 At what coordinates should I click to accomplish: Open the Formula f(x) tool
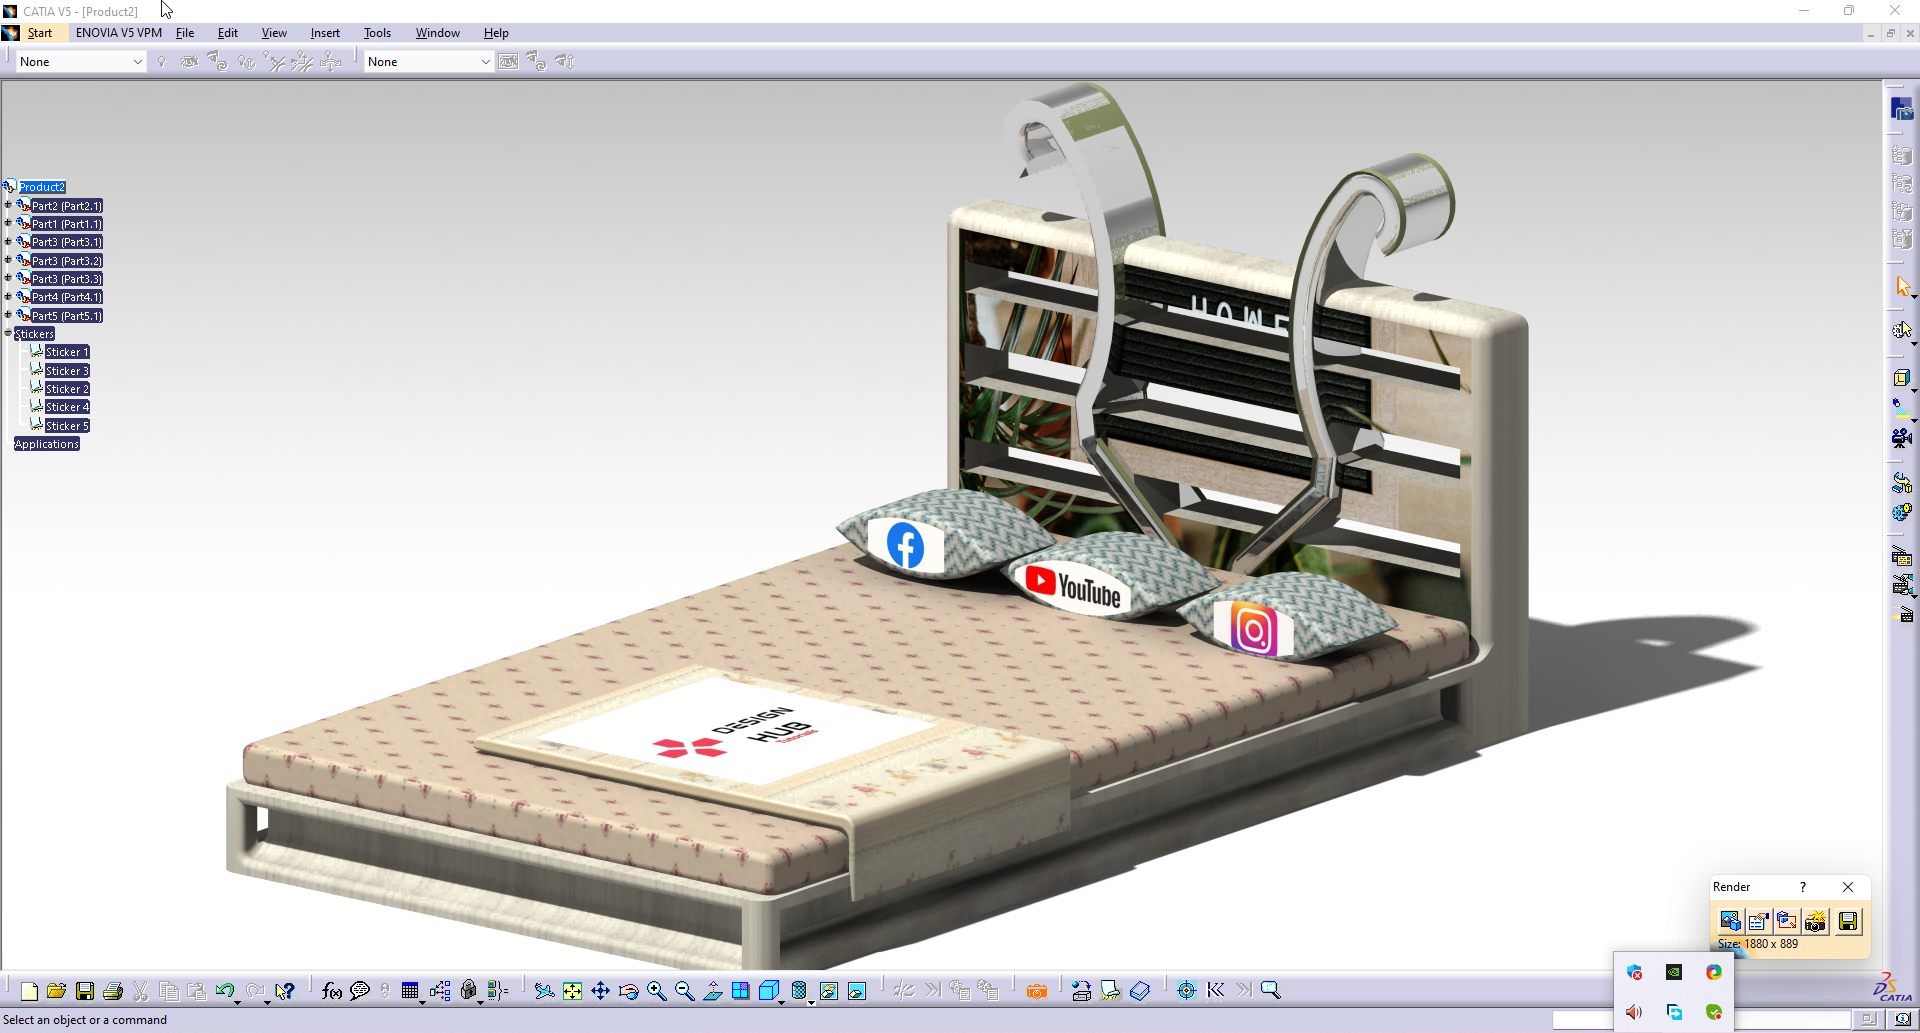click(332, 991)
